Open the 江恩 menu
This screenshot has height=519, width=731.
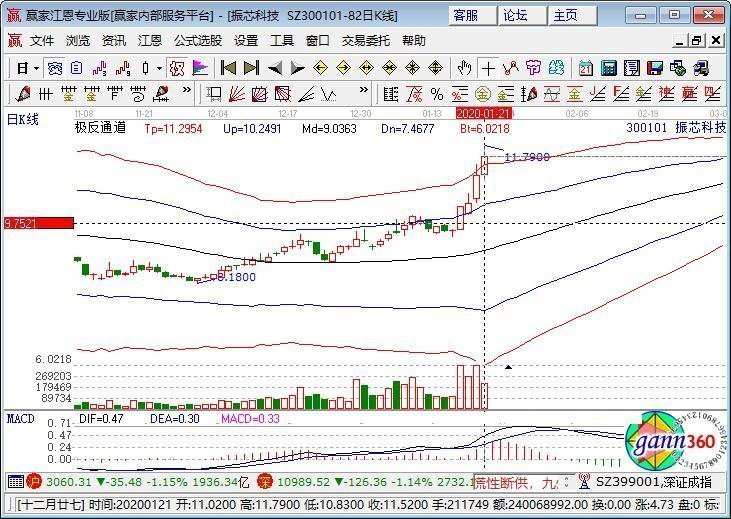tap(150, 41)
